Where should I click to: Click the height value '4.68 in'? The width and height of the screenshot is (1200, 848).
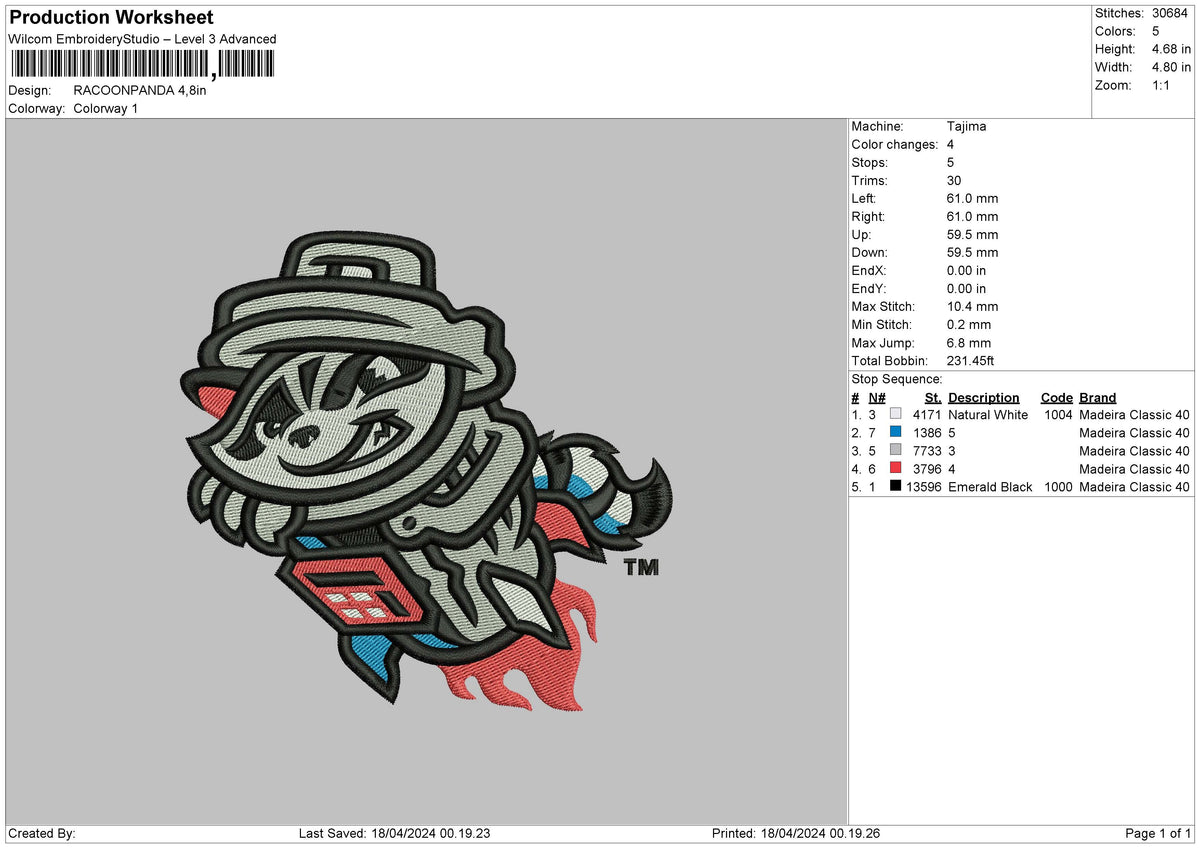point(1171,49)
